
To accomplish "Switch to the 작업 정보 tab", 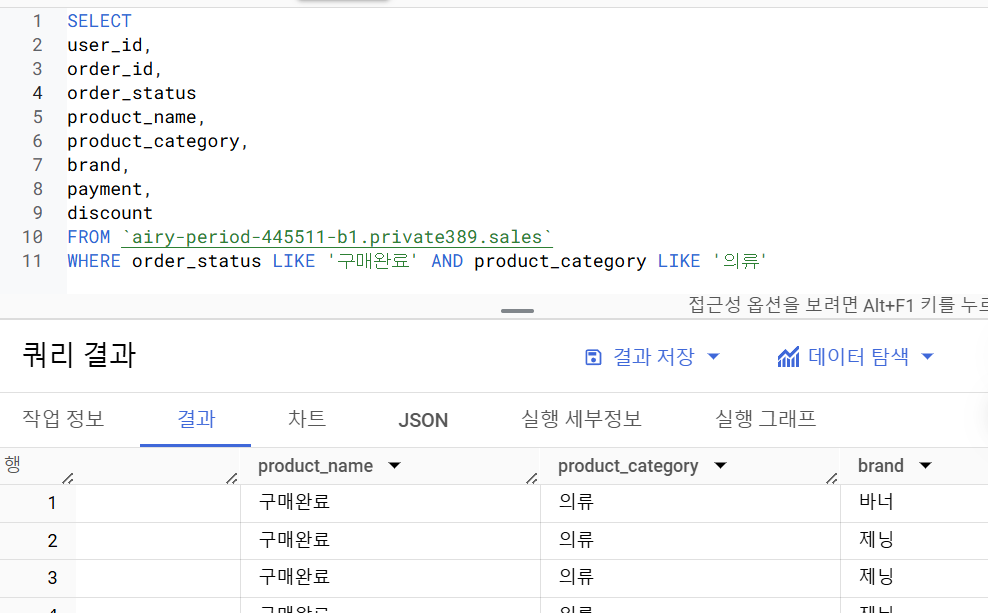I will (x=63, y=419).
